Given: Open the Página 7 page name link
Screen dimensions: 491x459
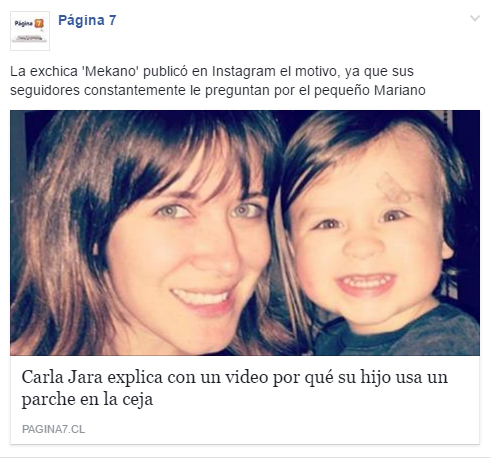Looking at the screenshot, I should point(87,20).
